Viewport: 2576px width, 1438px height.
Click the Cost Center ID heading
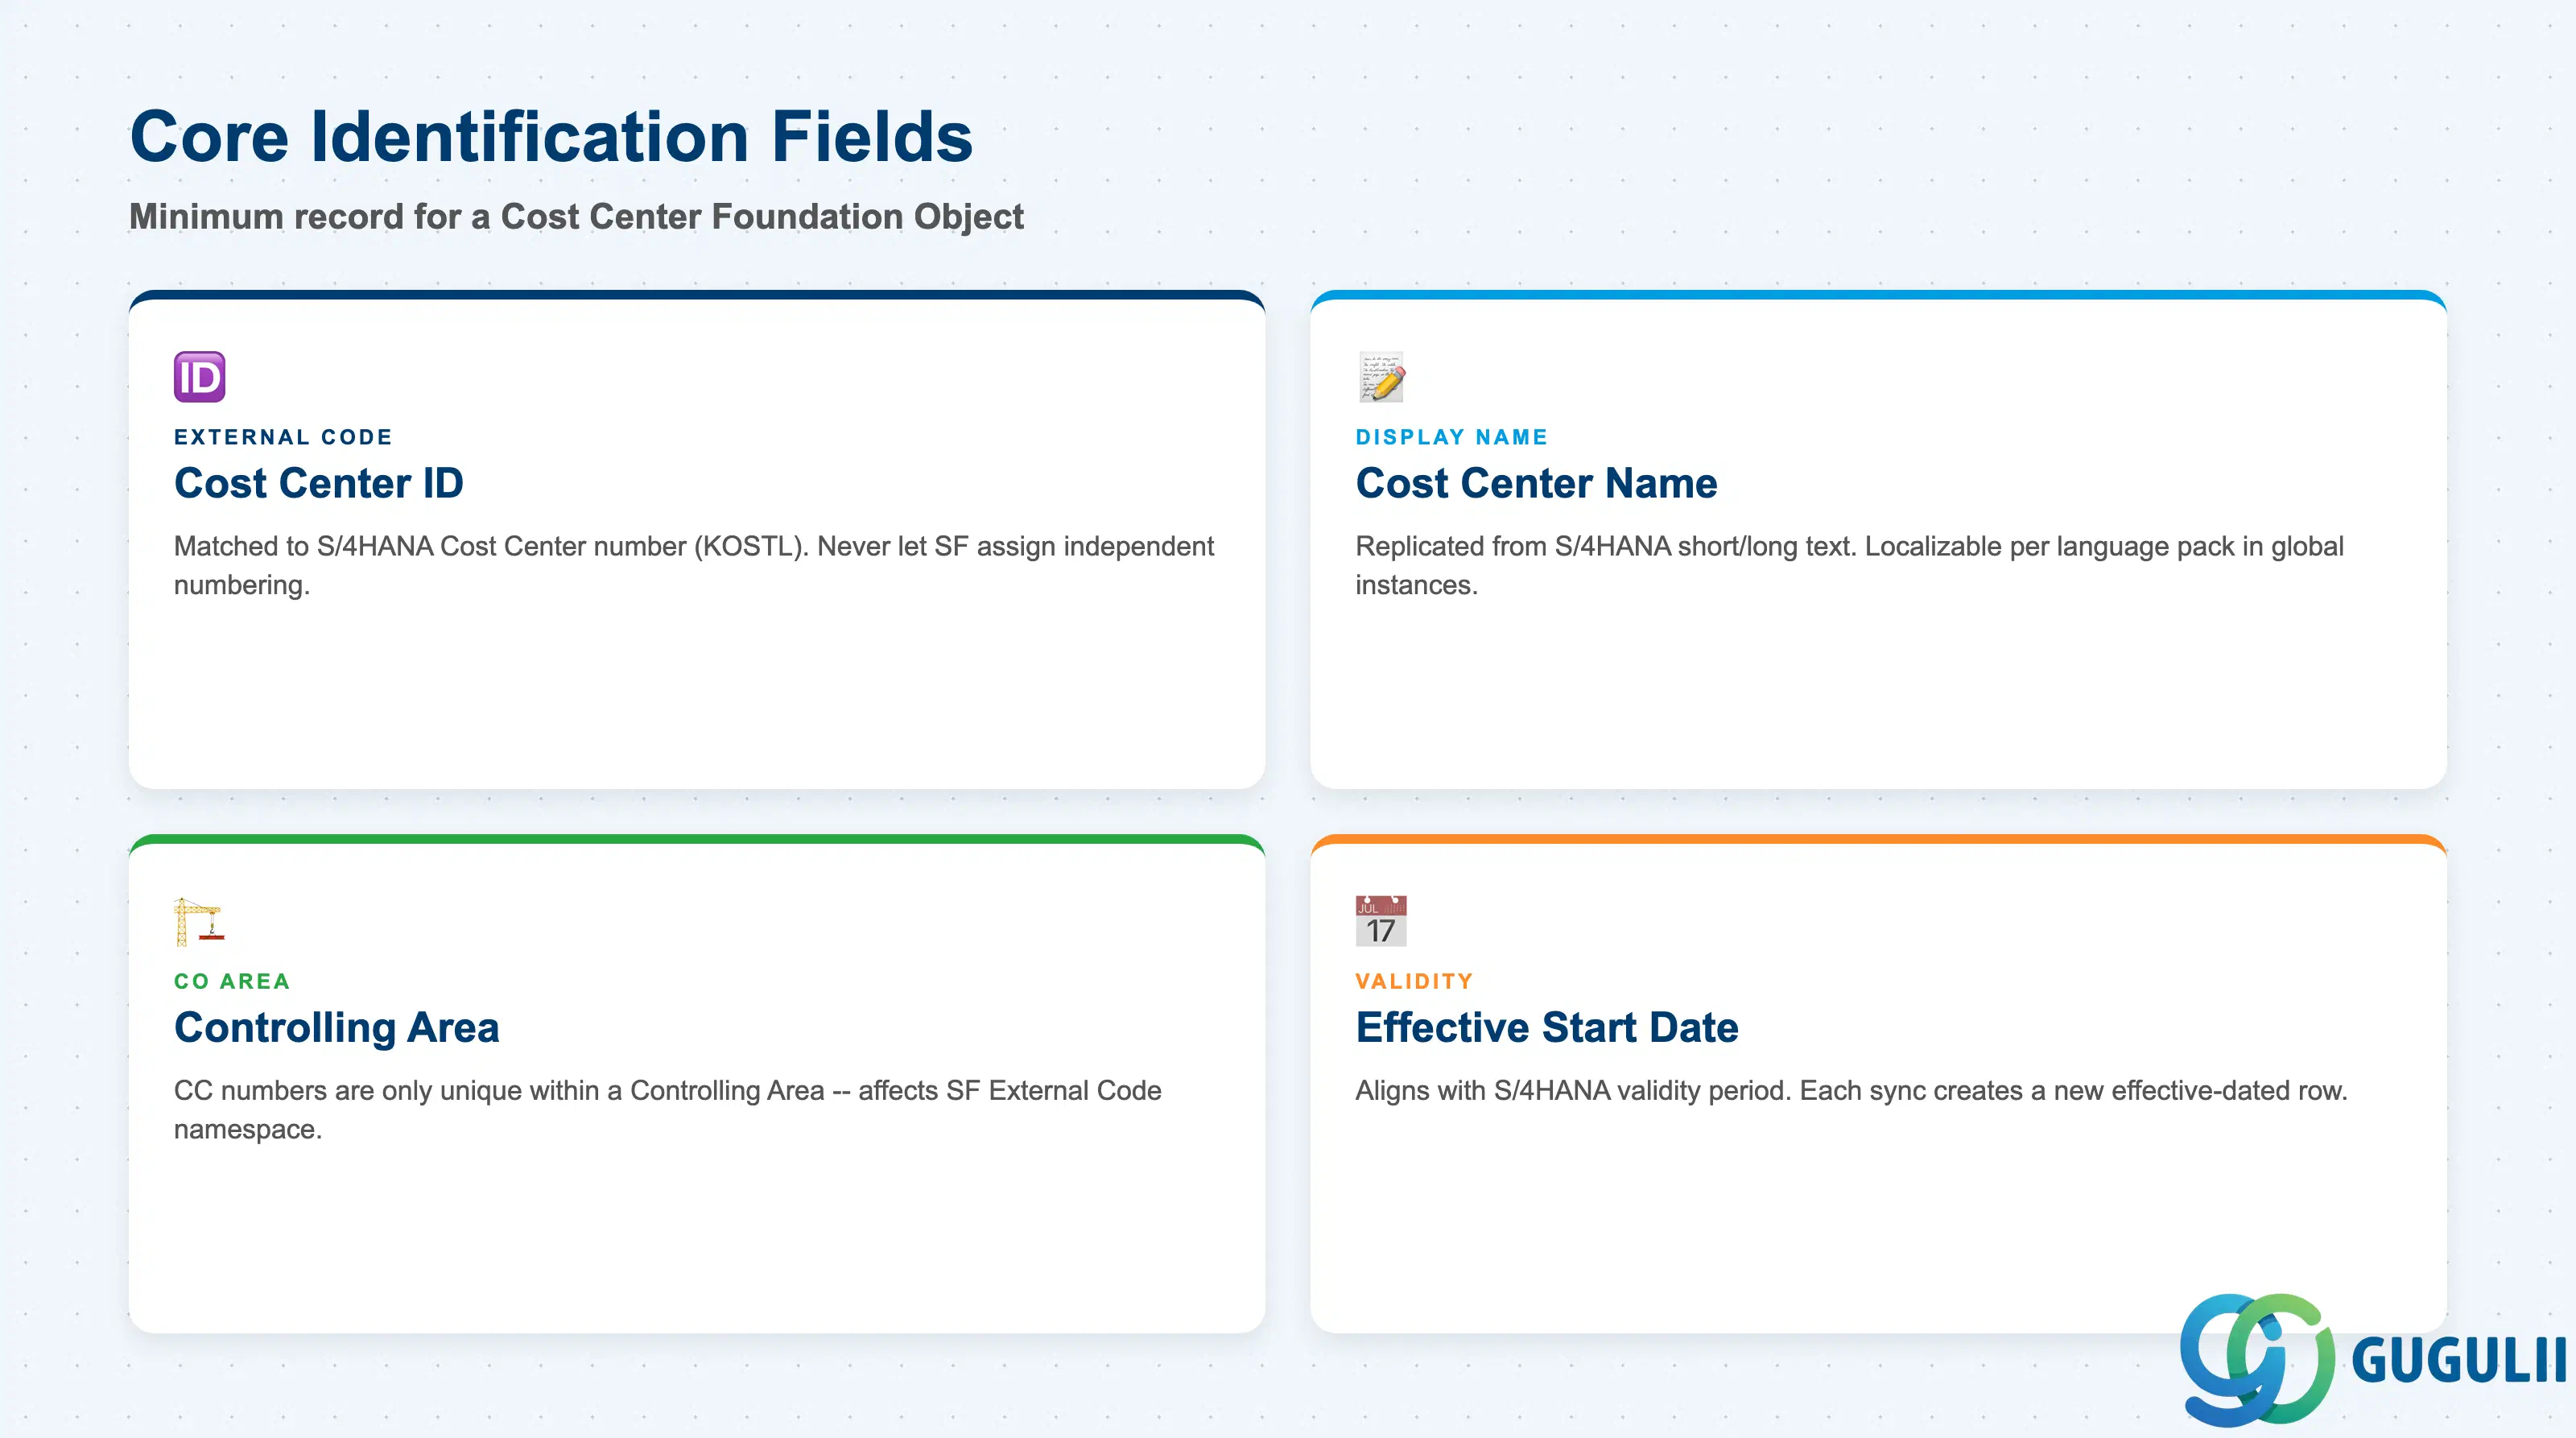[x=319, y=483]
